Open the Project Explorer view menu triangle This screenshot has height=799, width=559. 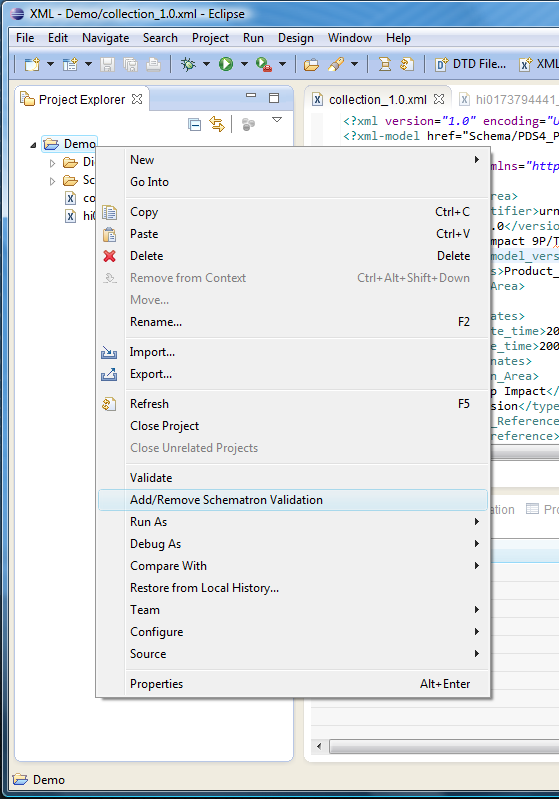point(277,120)
